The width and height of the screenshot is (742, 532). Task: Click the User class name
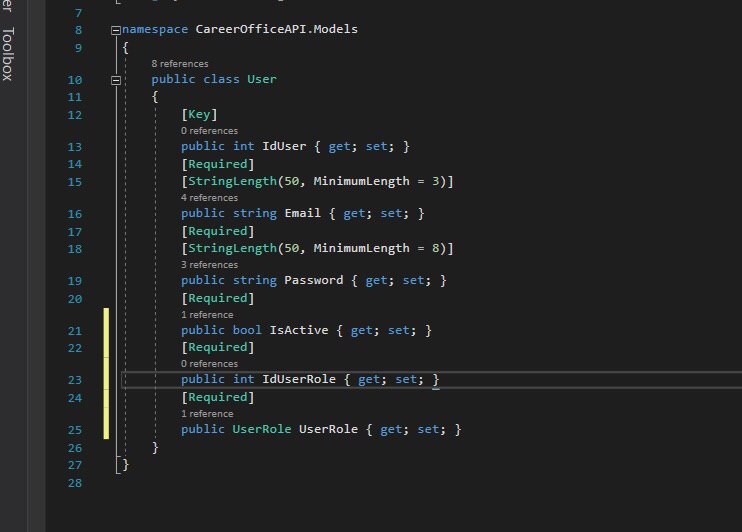(x=262, y=80)
